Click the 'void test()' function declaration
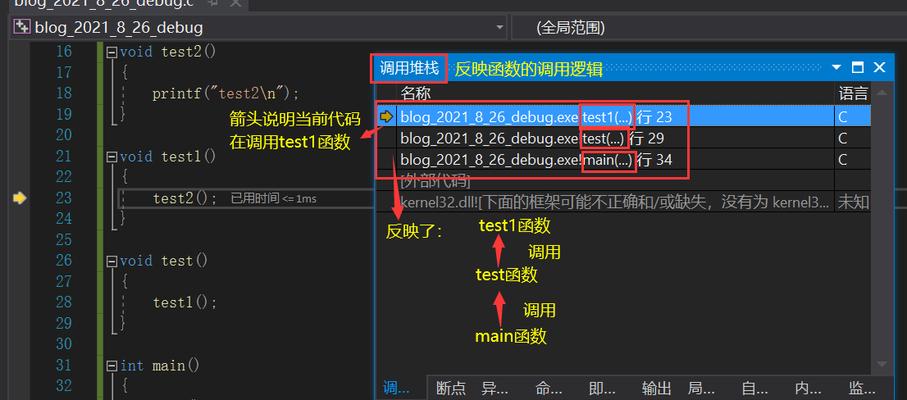Screen dimensions: 907x400 coord(164,261)
